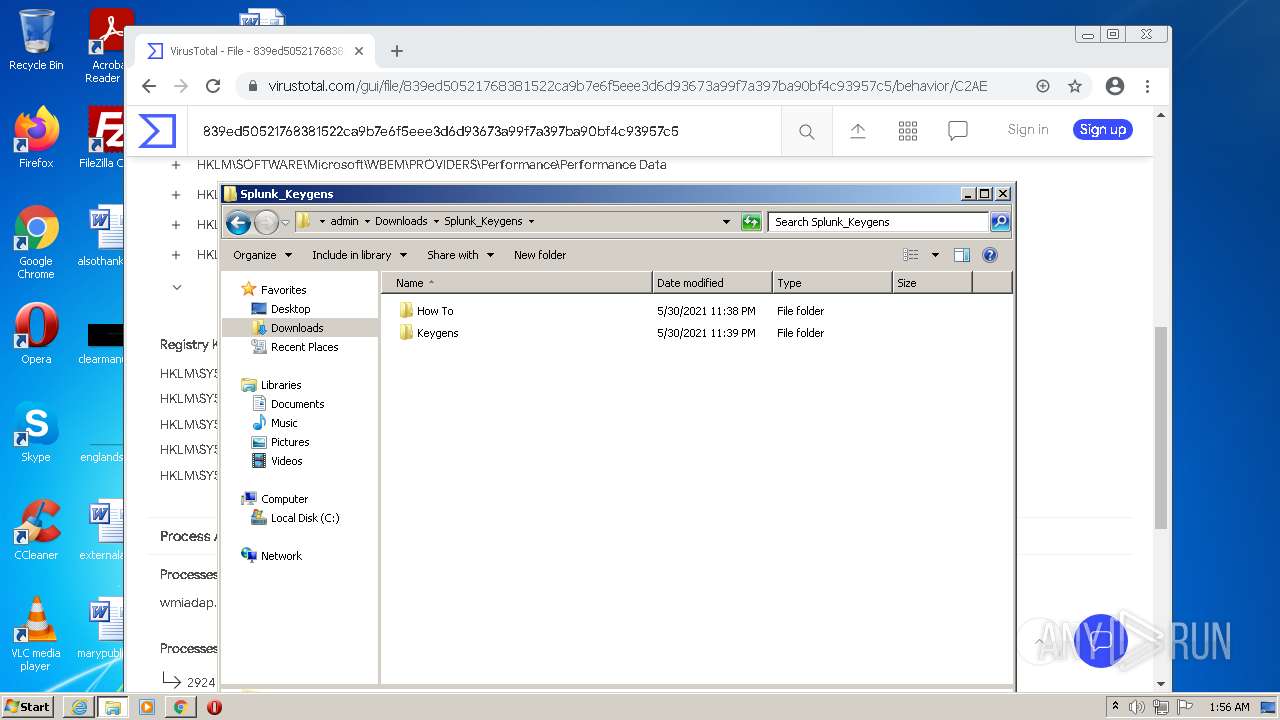Toggle the preview pane icon

962,255
